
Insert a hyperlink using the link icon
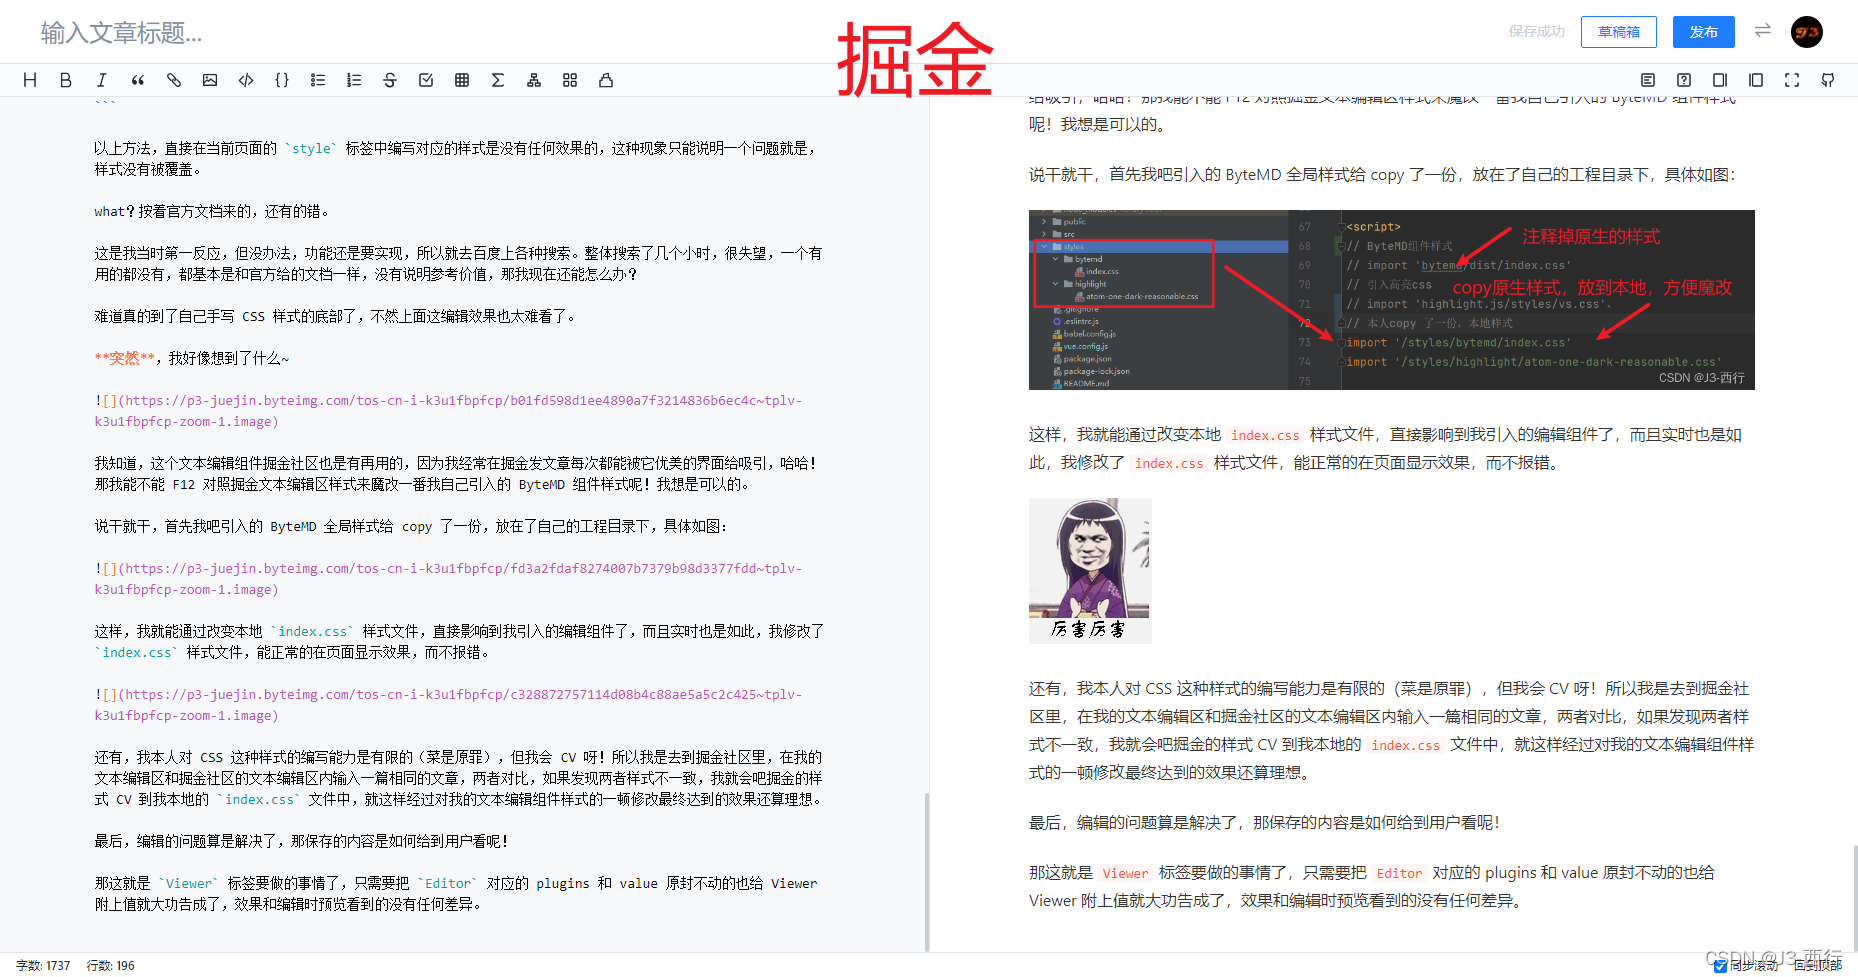pos(174,80)
